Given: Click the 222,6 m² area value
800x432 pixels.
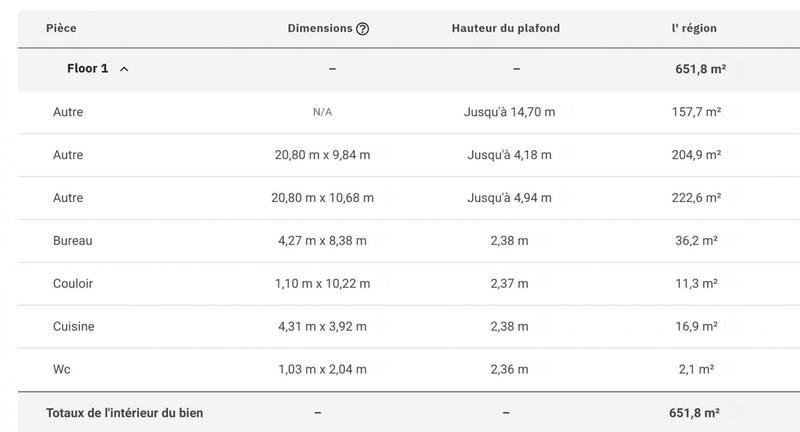Looking at the screenshot, I should [696, 198].
